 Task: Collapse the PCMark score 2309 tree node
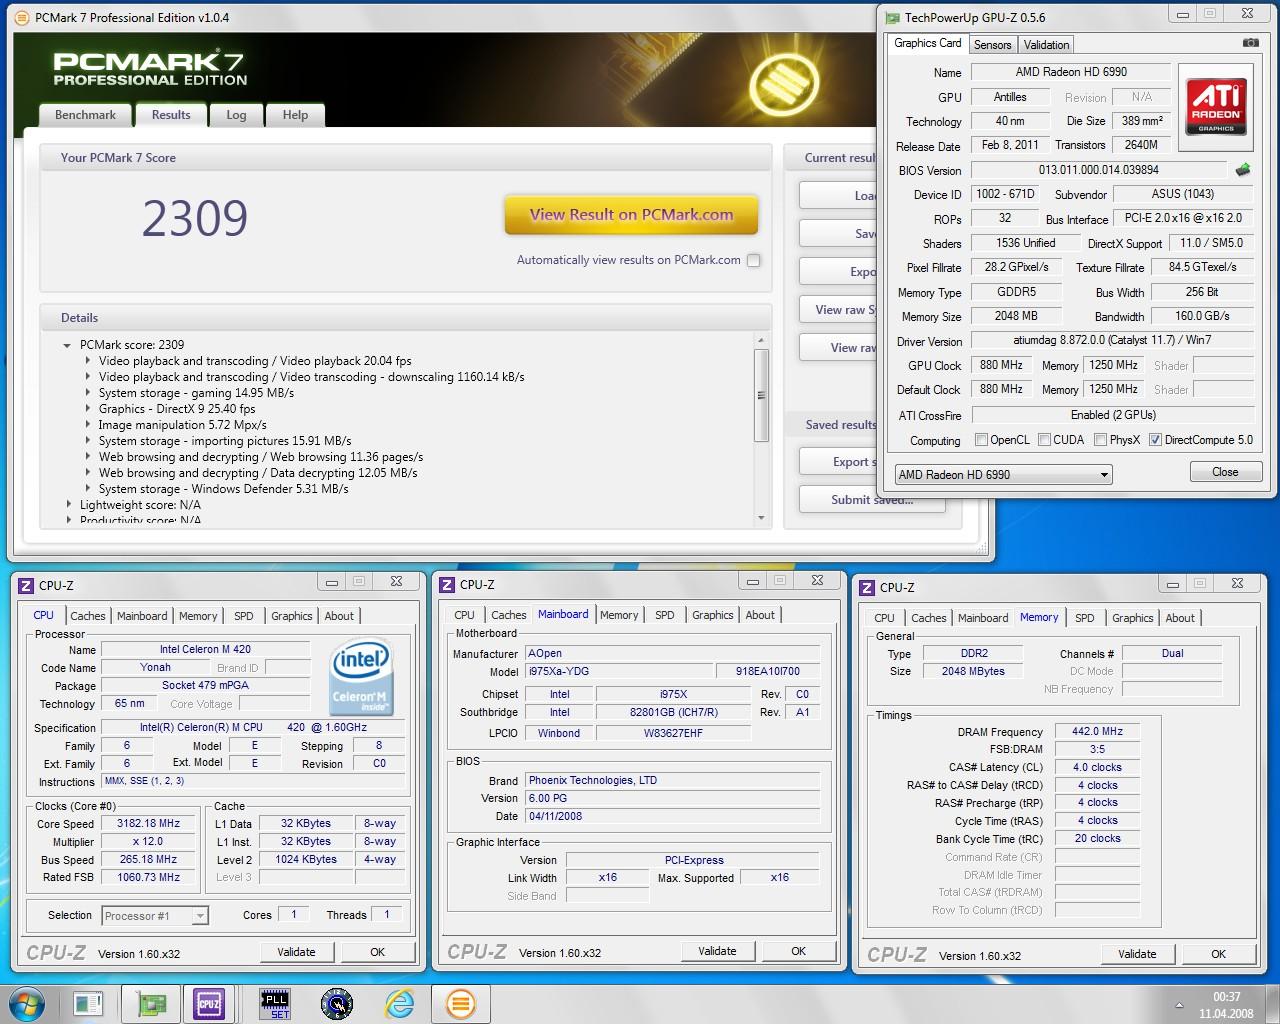coord(68,345)
